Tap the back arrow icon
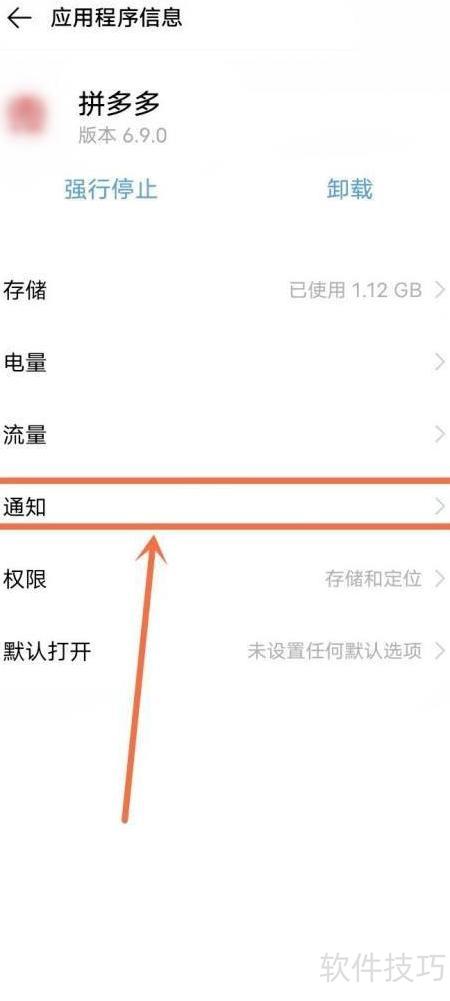Screen dimensions: 450x1001 (x=19, y=18)
